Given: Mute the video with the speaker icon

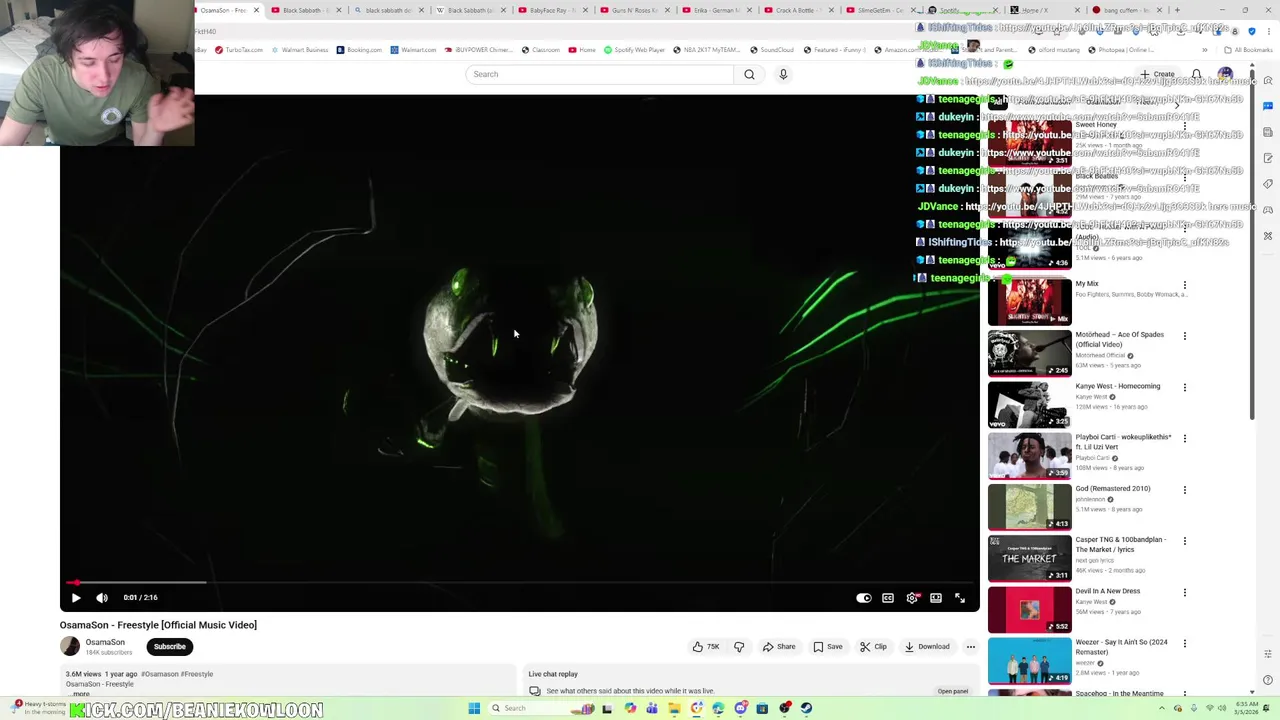Looking at the screenshot, I should tap(102, 598).
